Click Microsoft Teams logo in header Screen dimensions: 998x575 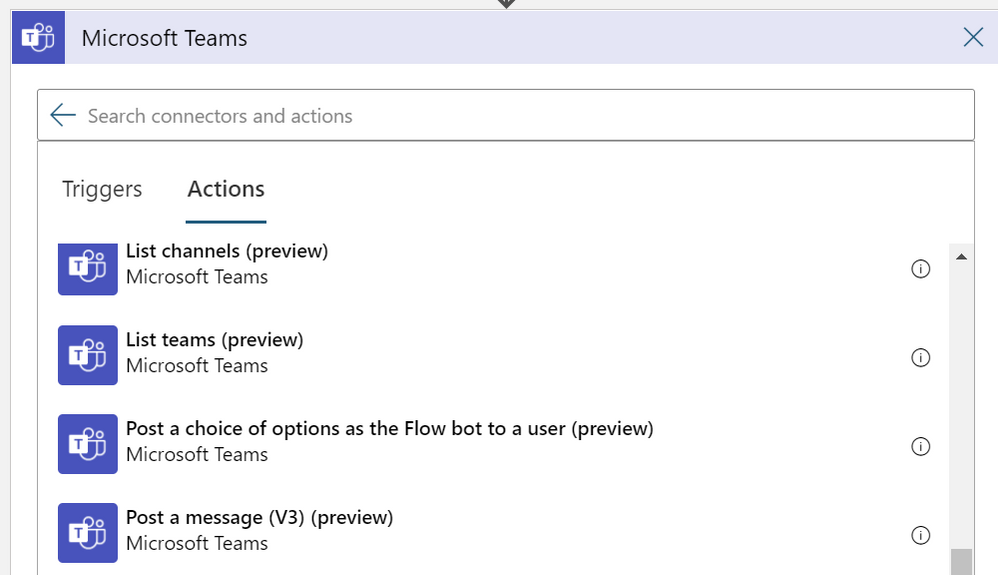tap(39, 38)
